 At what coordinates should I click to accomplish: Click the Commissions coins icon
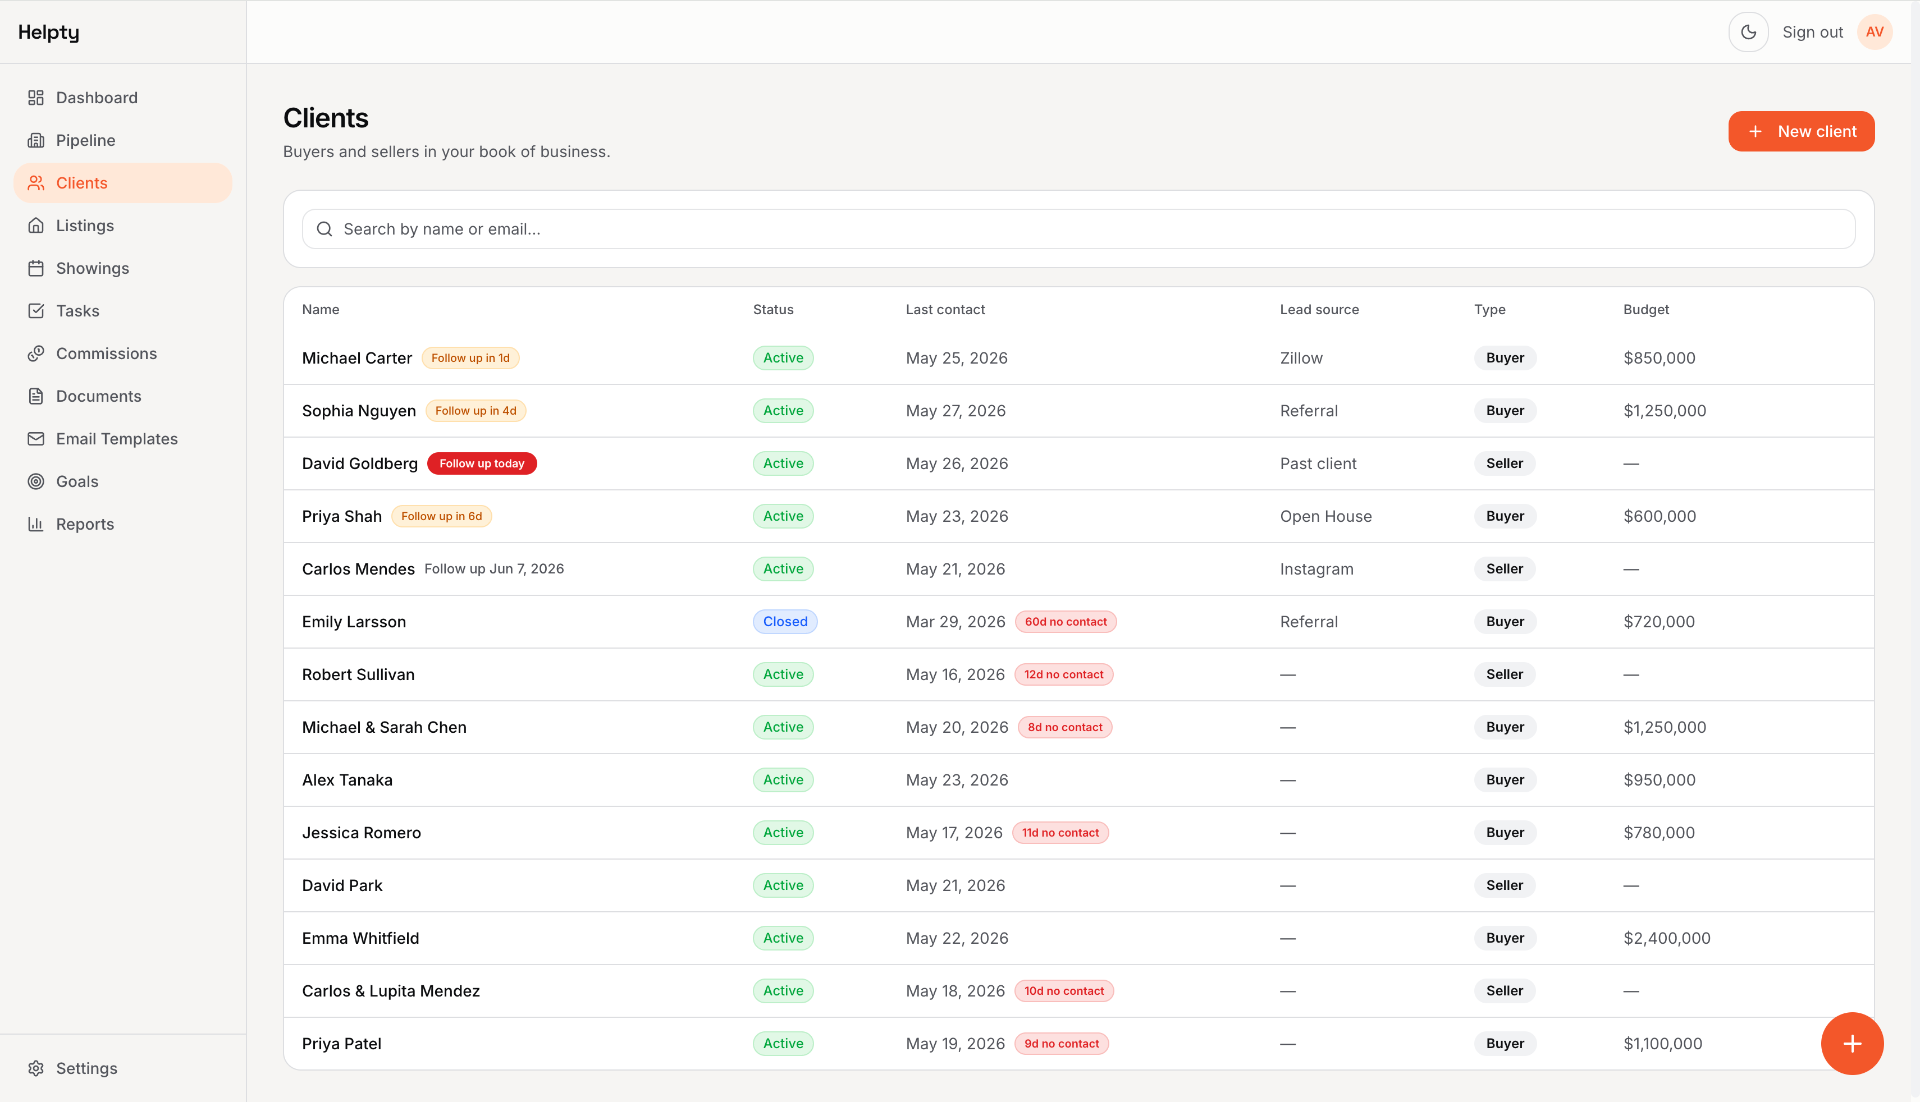[36, 354]
